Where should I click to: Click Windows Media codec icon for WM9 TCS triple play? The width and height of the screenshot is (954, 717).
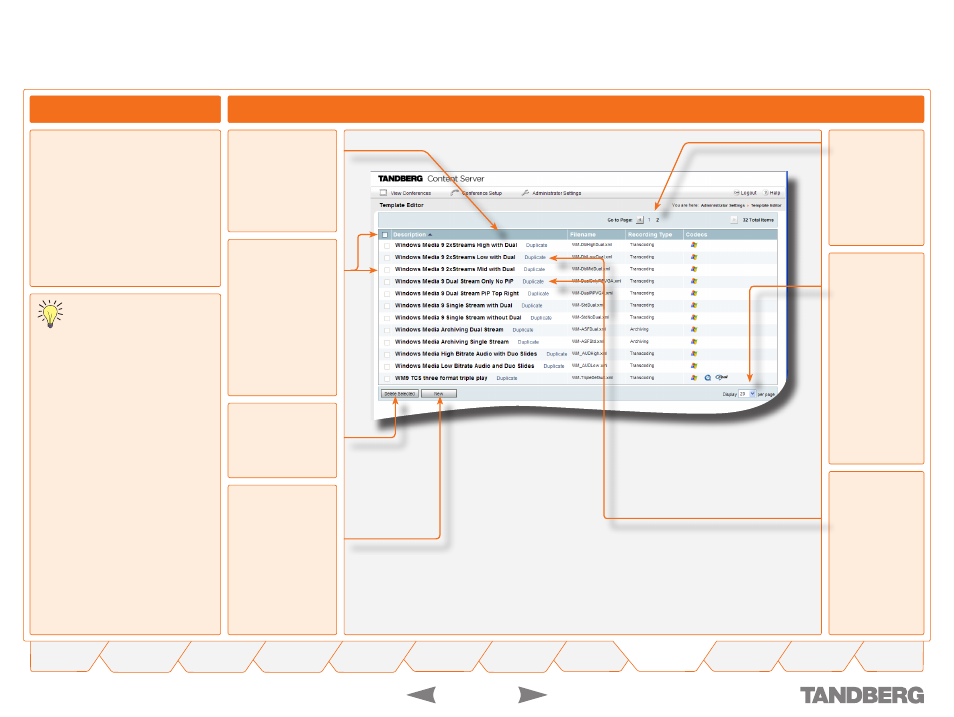click(694, 378)
